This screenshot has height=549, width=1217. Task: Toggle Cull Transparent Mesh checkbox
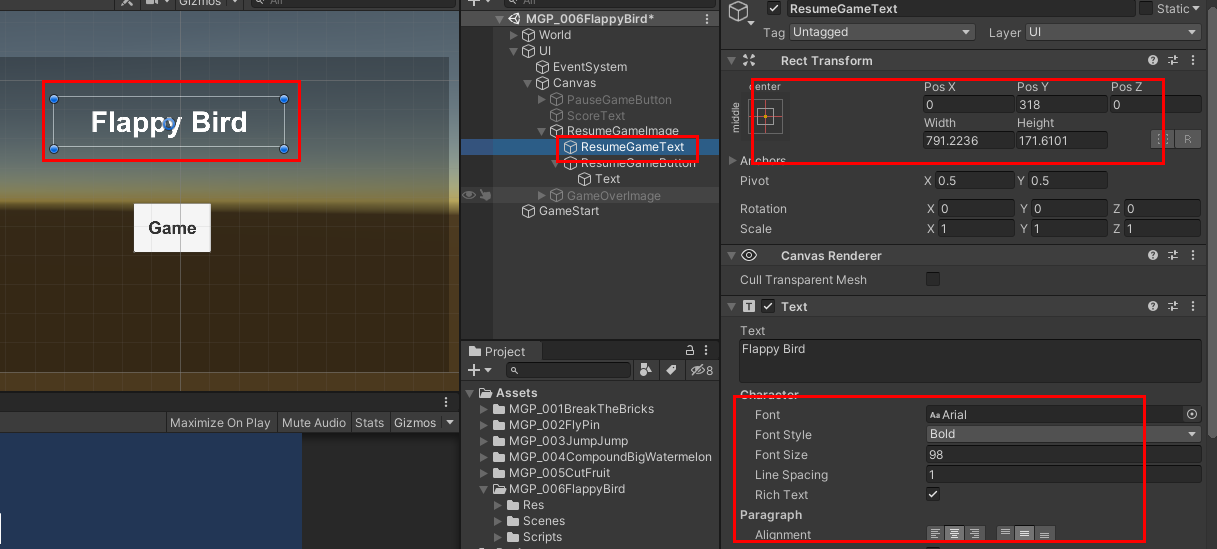[933, 279]
